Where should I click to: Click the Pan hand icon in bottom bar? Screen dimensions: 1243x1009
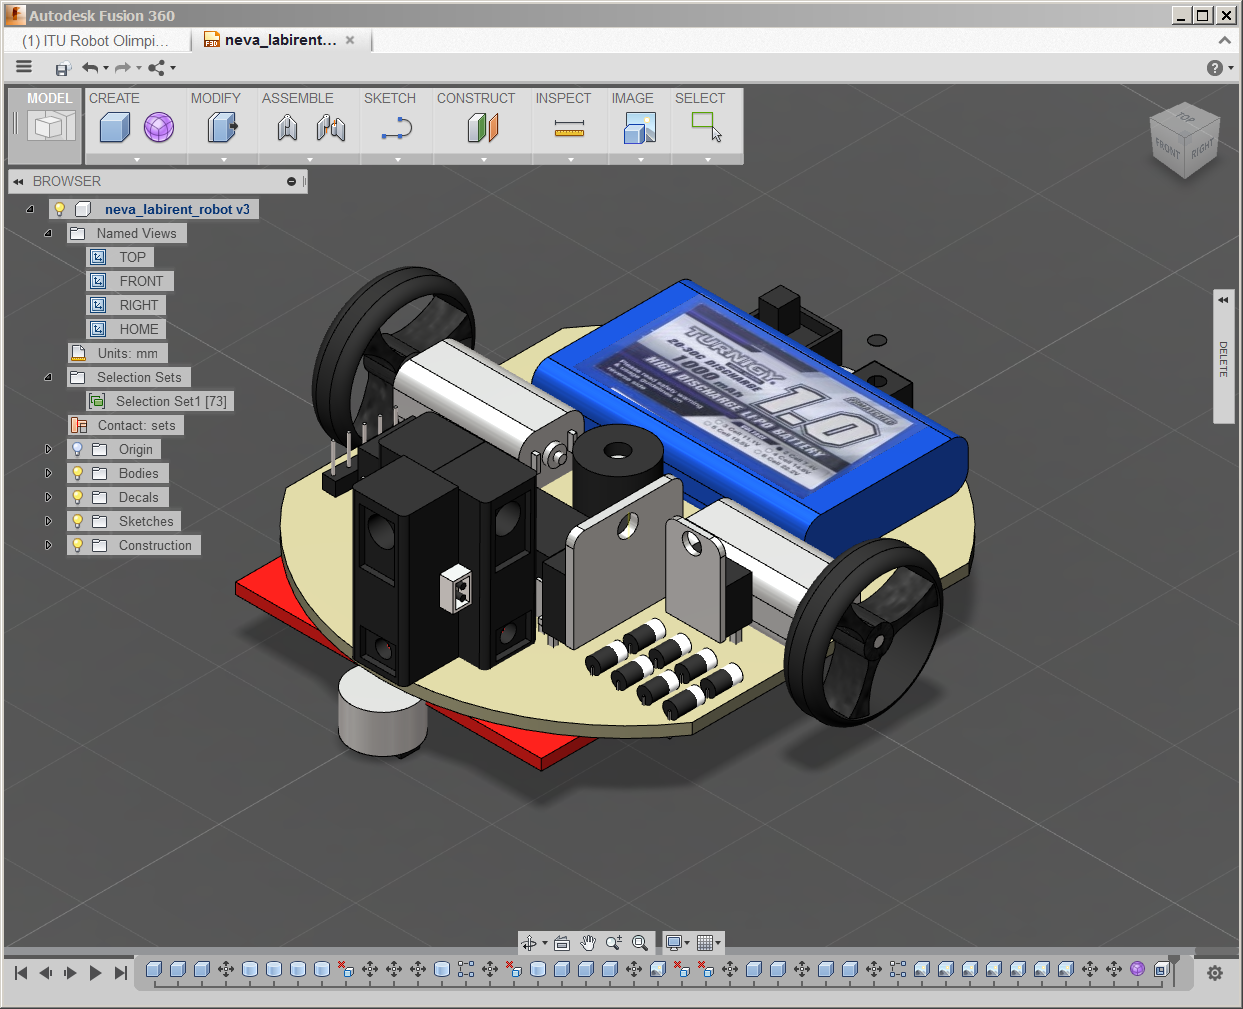[x=588, y=943]
